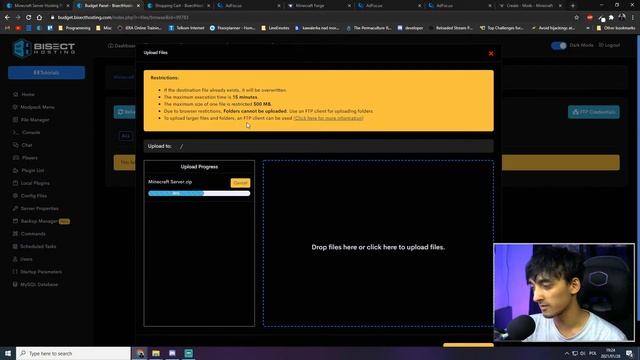Open the Chat icon in sidebar
This screenshot has width=640, height=360.
(16, 145)
